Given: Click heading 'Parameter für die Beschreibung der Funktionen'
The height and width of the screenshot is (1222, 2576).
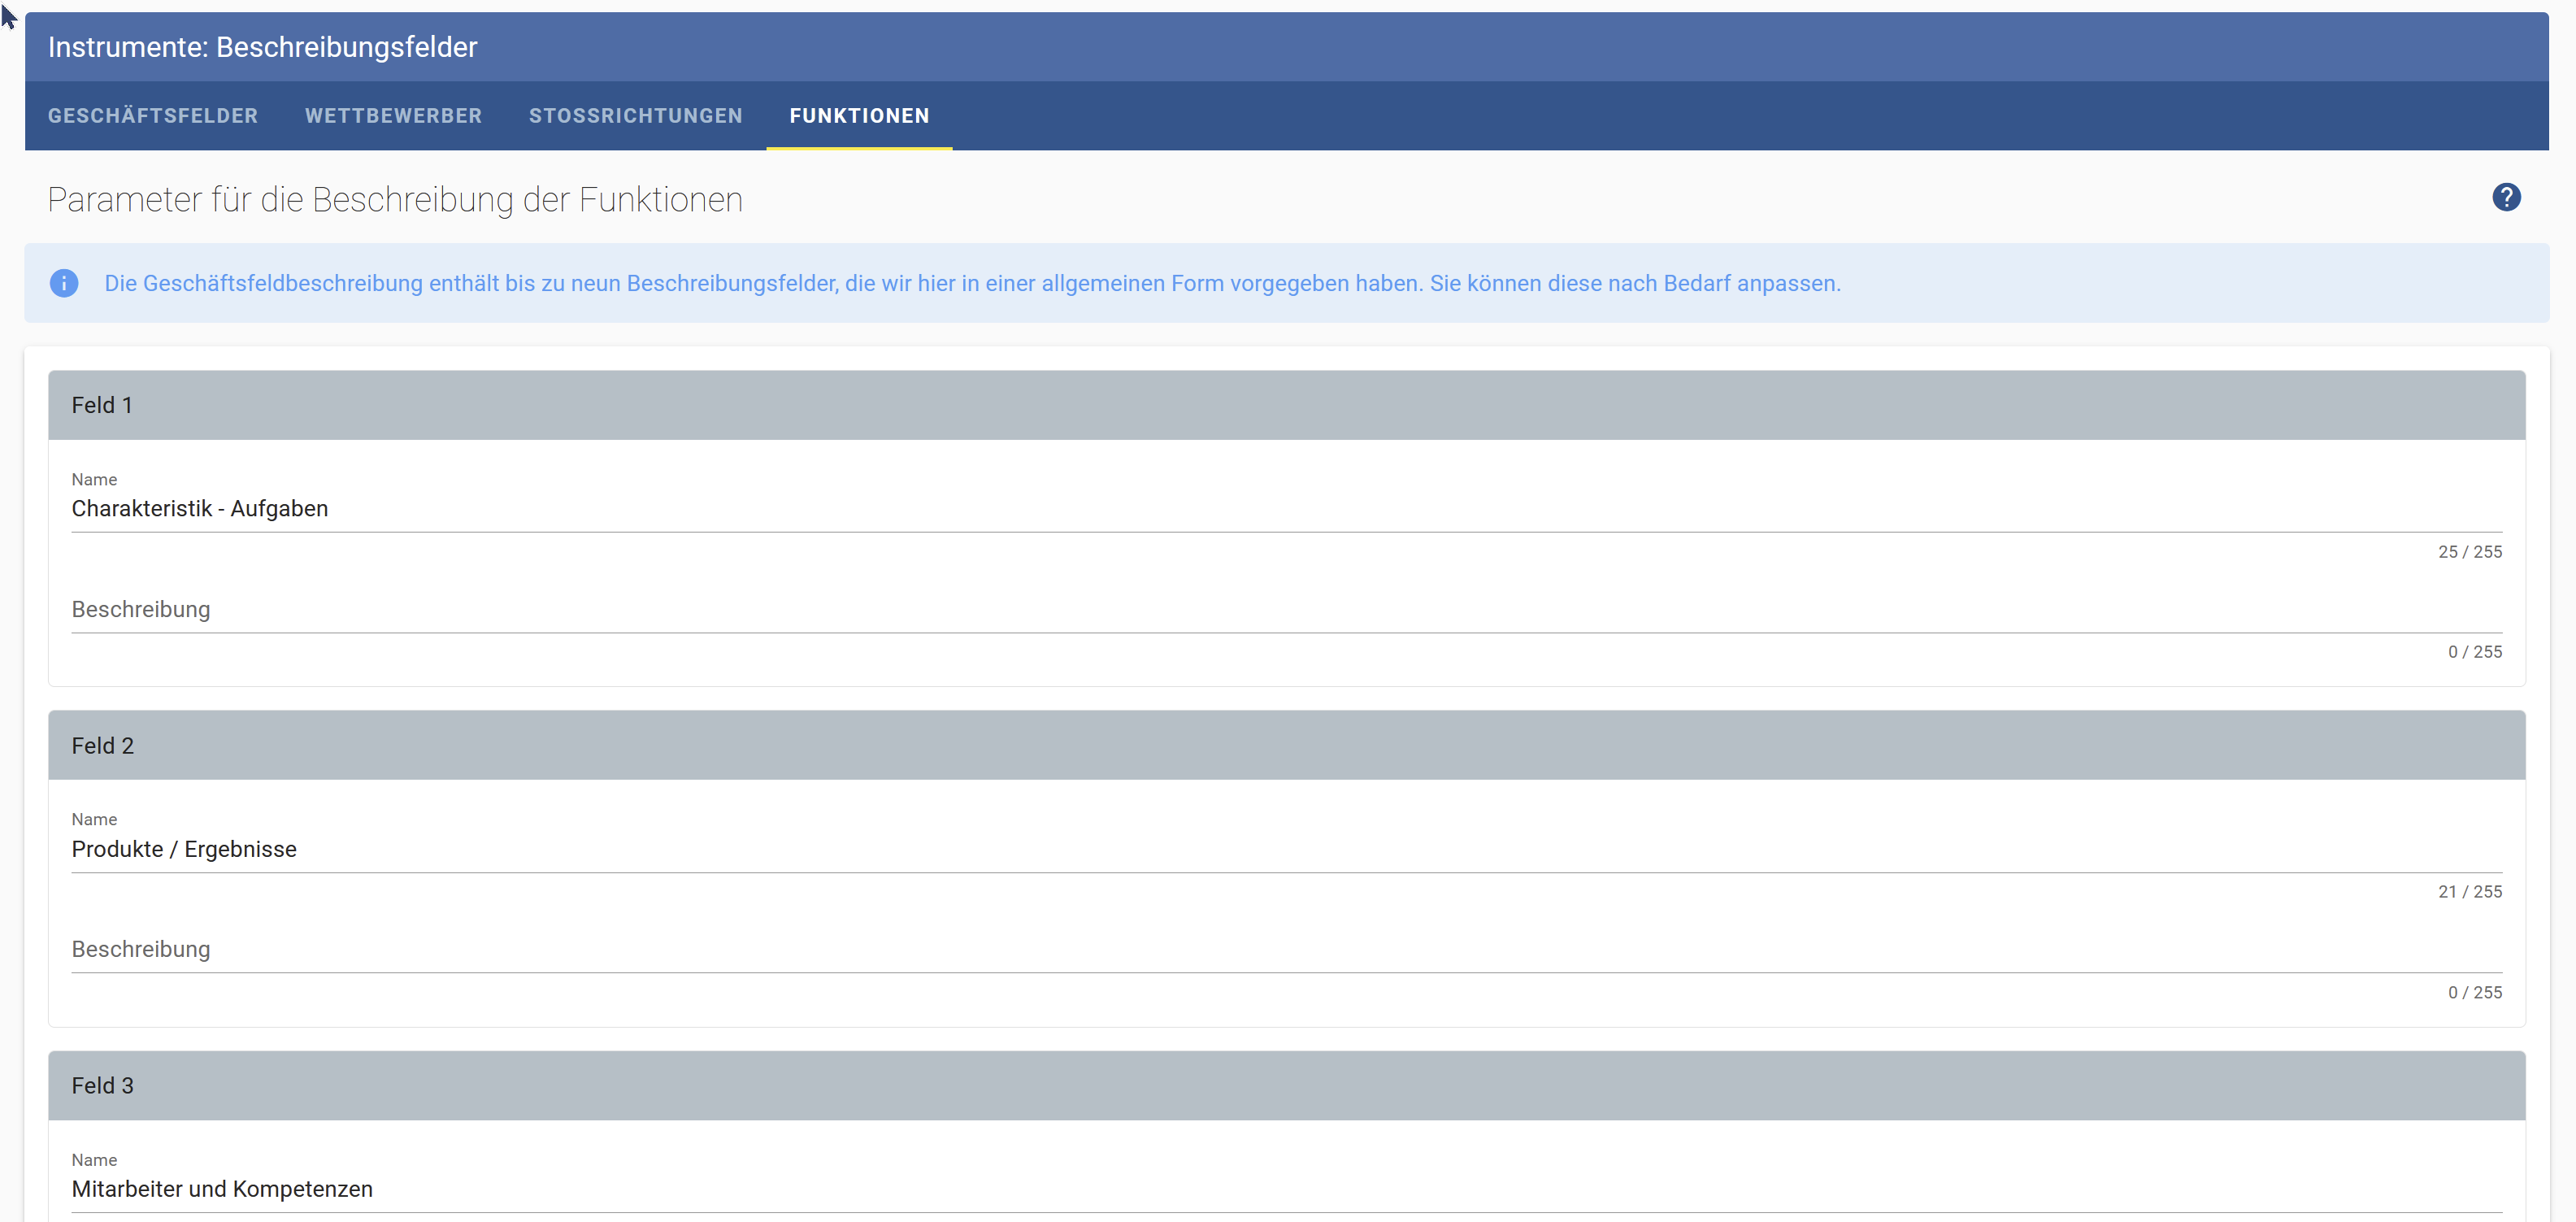Looking at the screenshot, I should coord(395,200).
